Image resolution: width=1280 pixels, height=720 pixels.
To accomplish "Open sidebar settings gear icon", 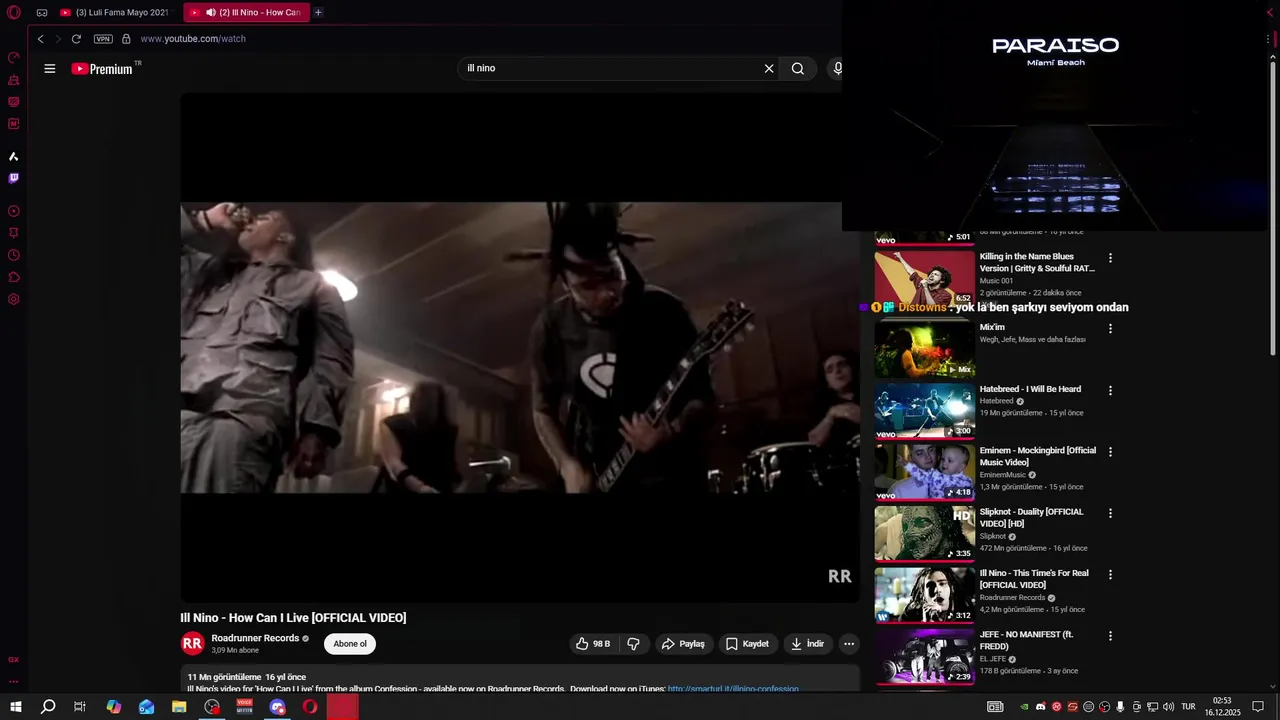I will [14, 299].
